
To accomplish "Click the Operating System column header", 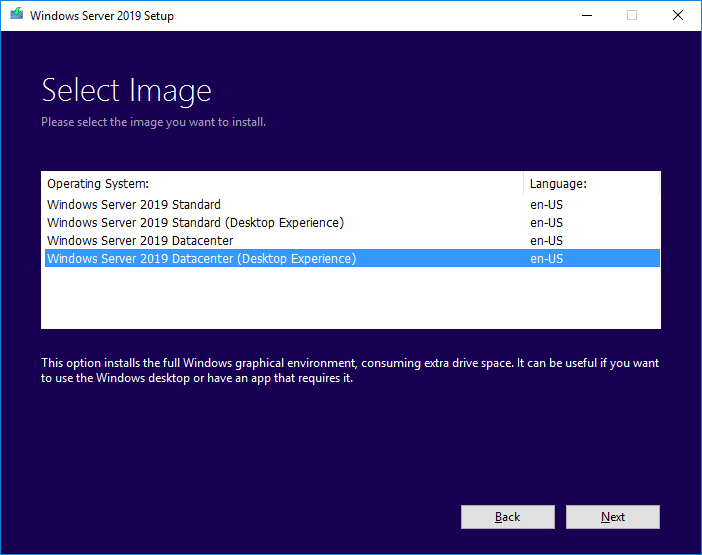I will coord(284,184).
